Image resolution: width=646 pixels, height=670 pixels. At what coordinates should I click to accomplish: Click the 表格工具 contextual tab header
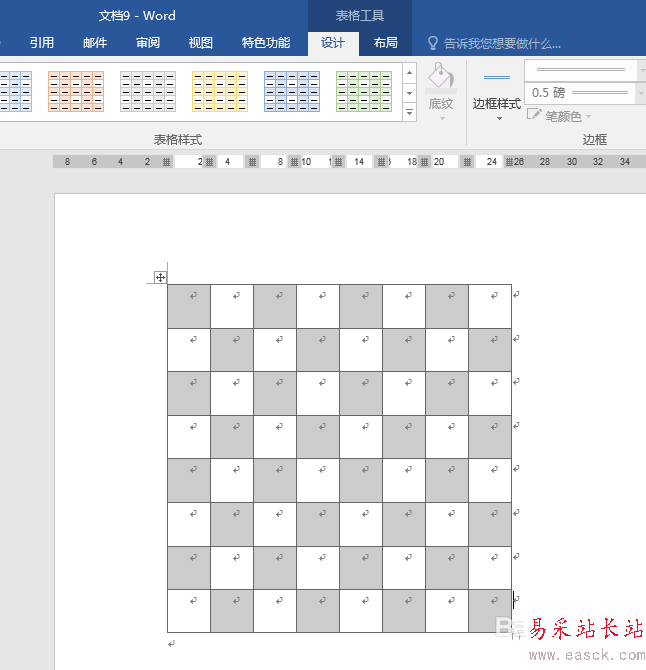[x=360, y=16]
